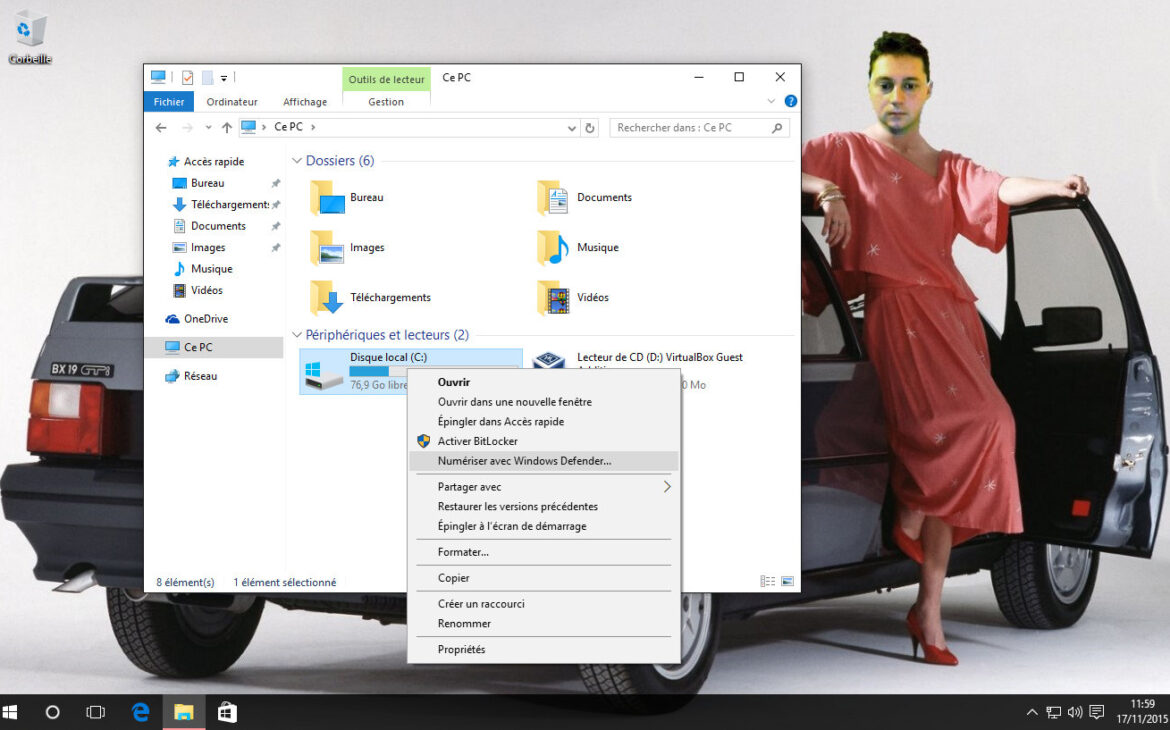Click the refresh button beside address bar
Viewport: 1170px width, 730px height.
(590, 128)
